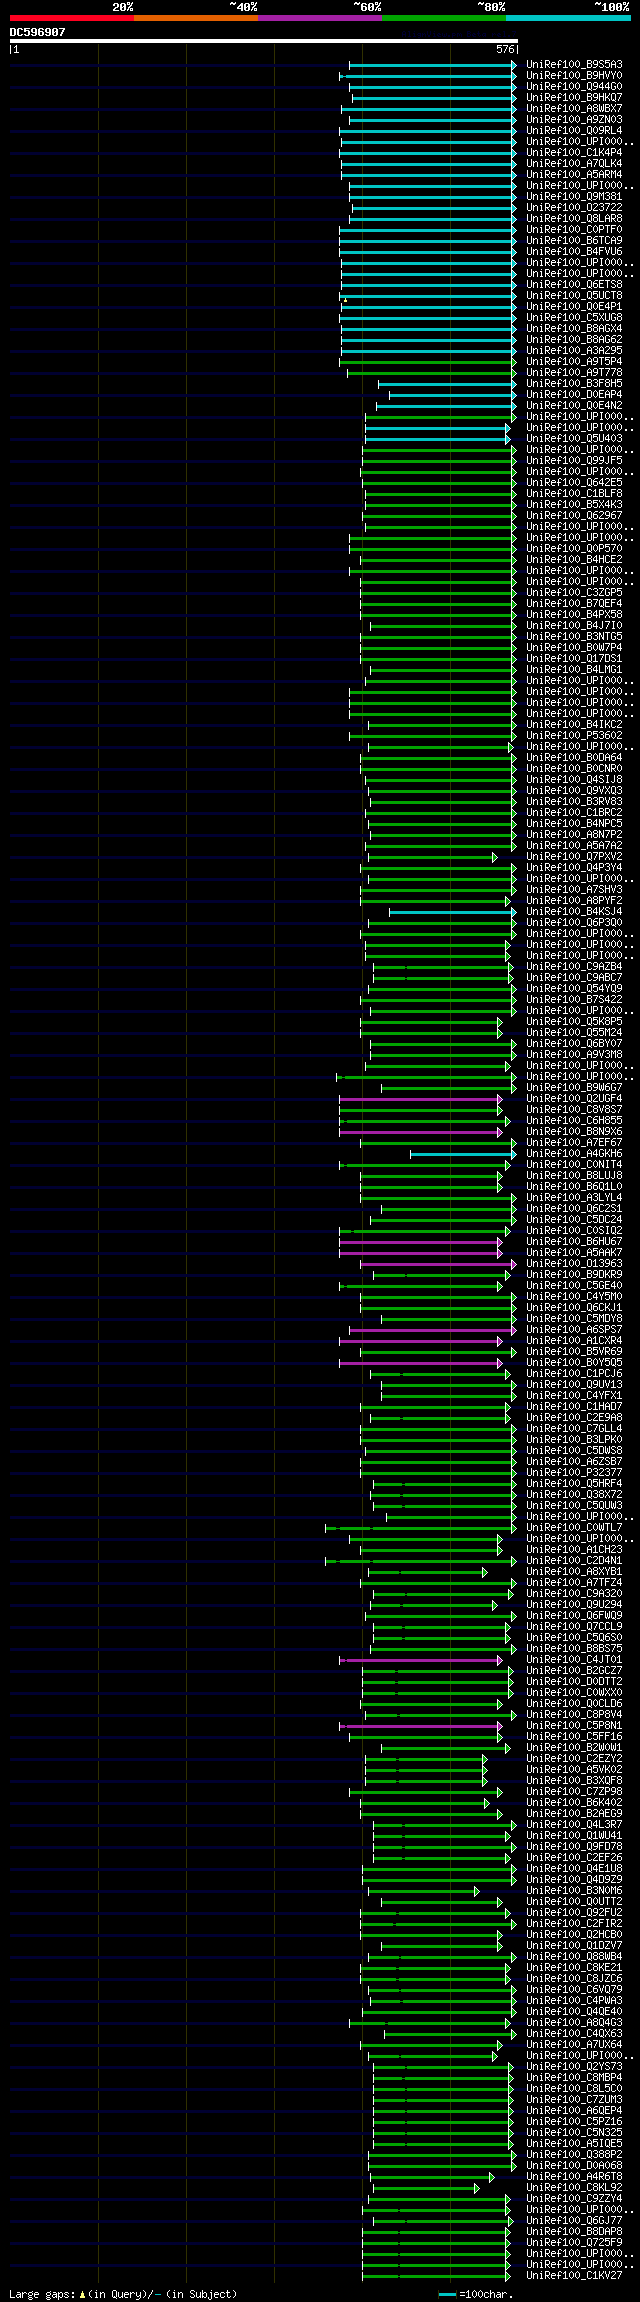Click hit label UniRef100_A8Q4G3
Viewport: 640px width, 2302px height.
[574, 2023]
